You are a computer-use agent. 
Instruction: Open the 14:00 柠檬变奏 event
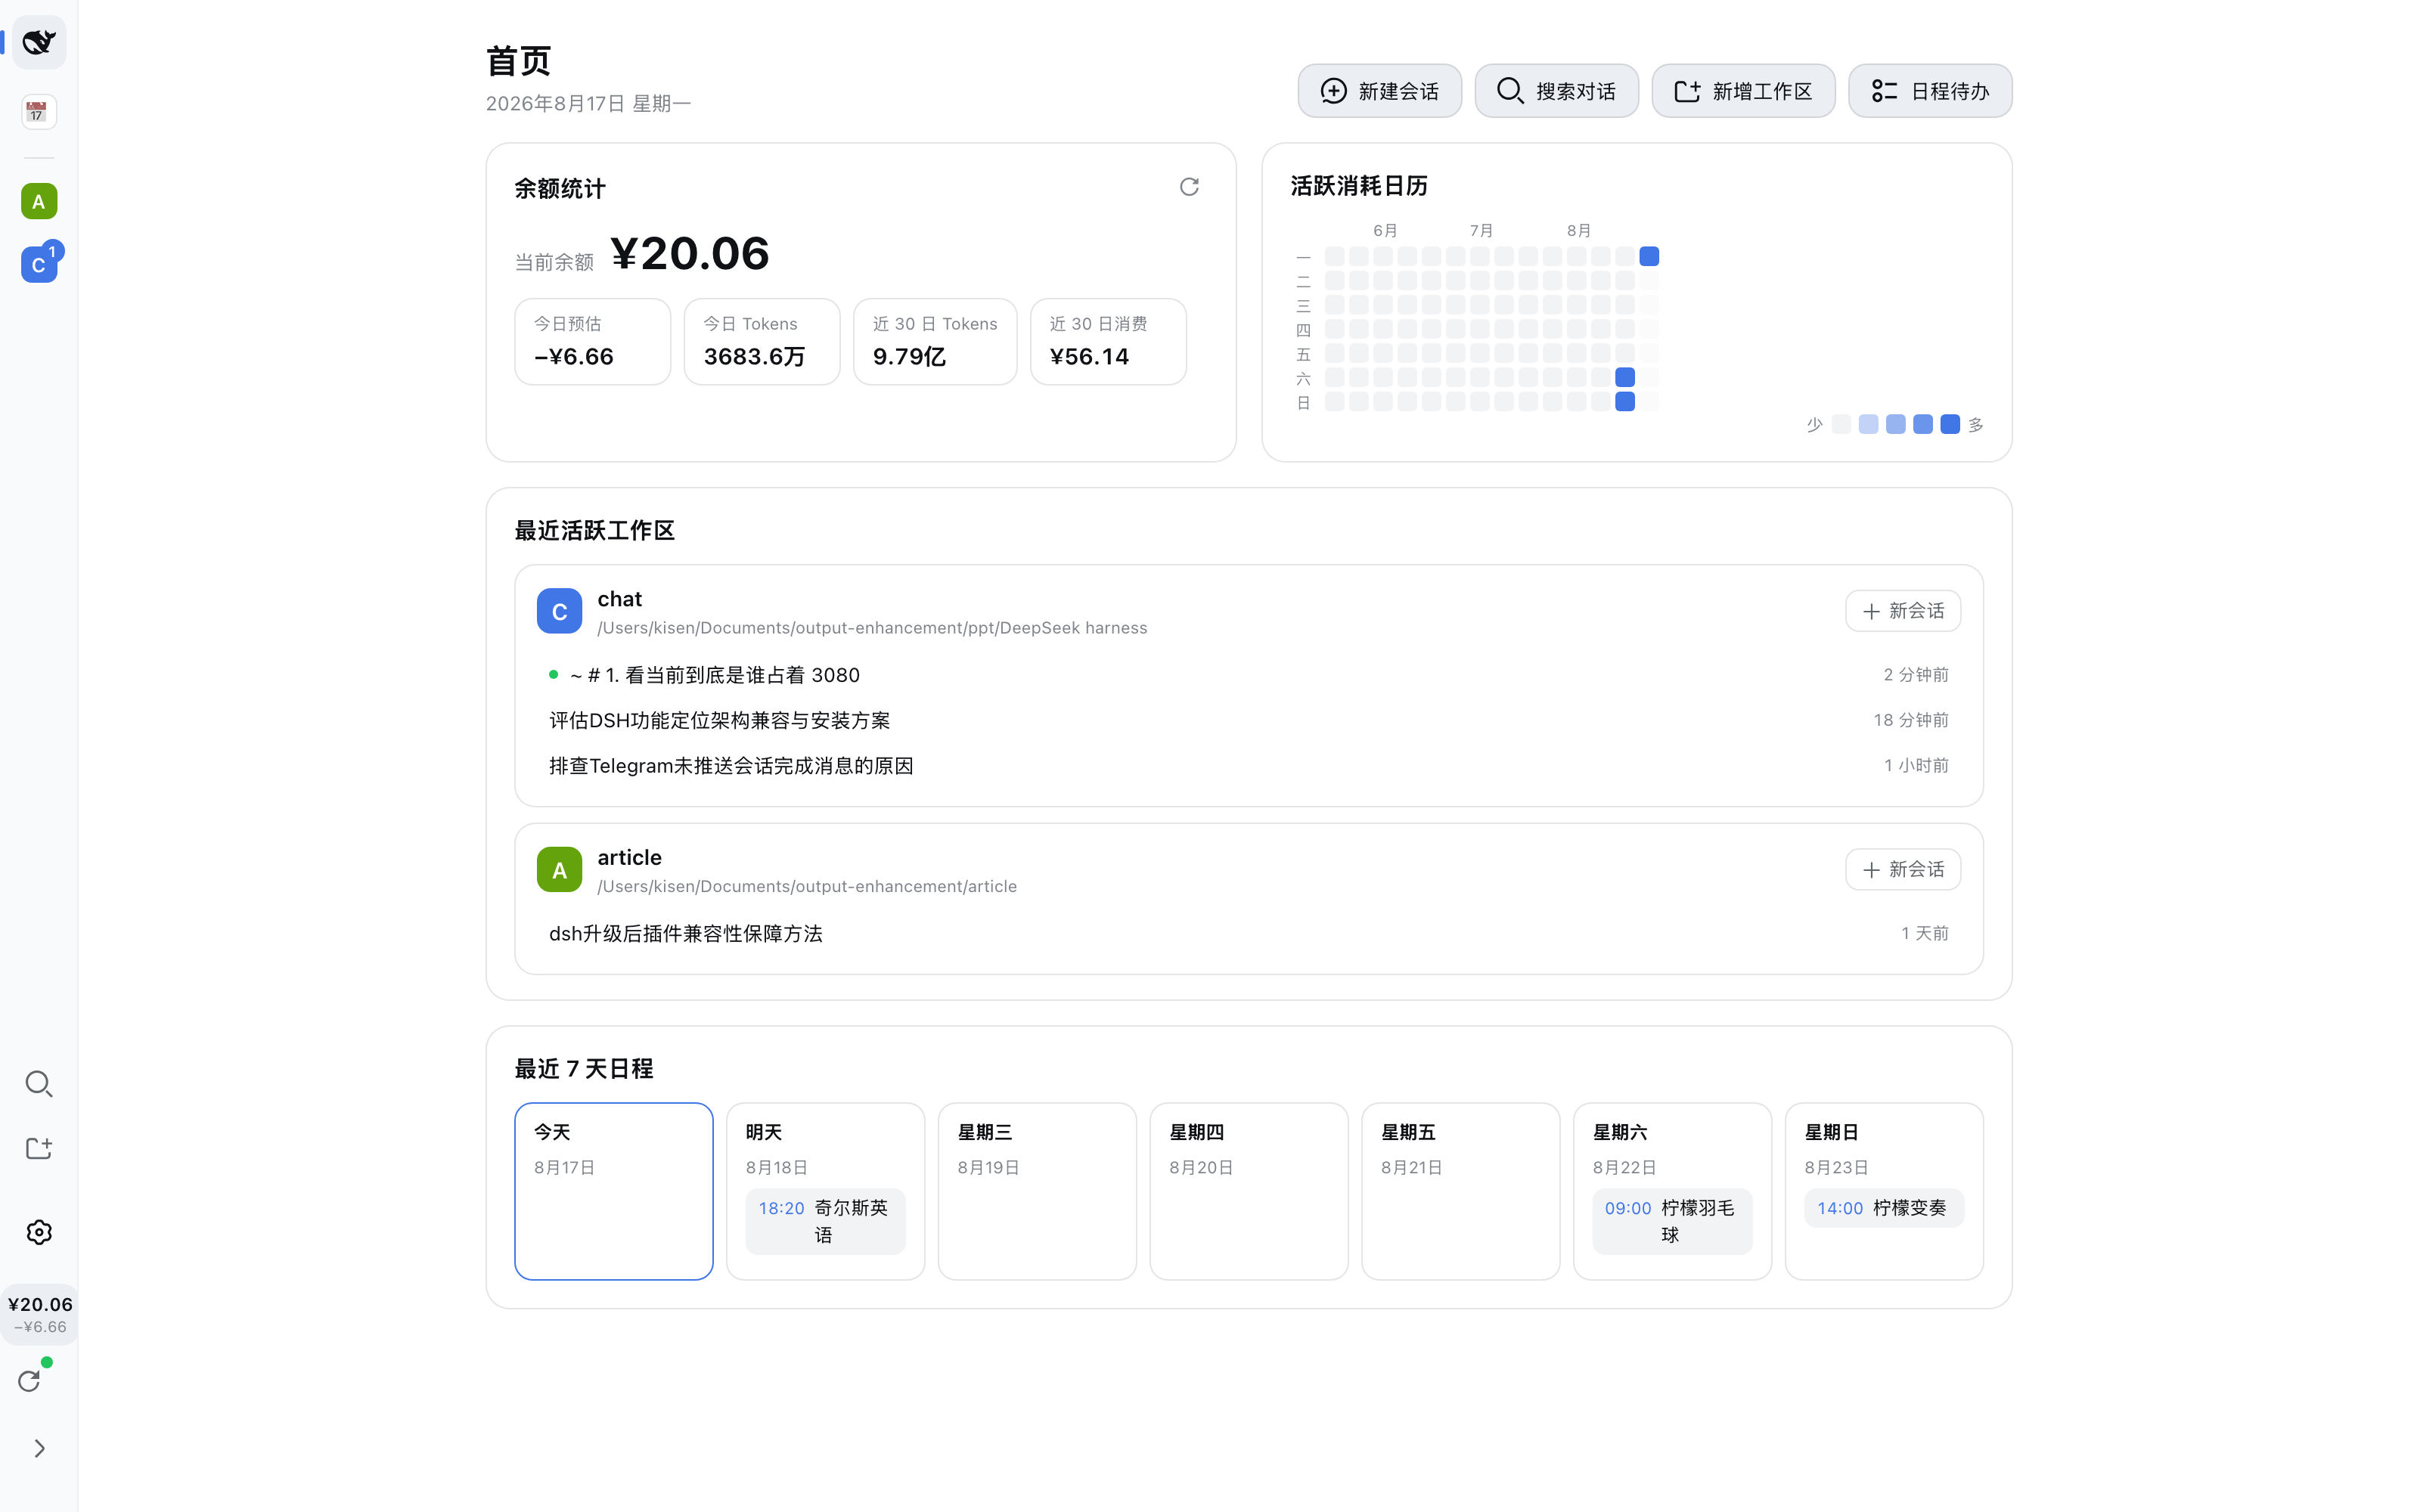(1884, 1208)
